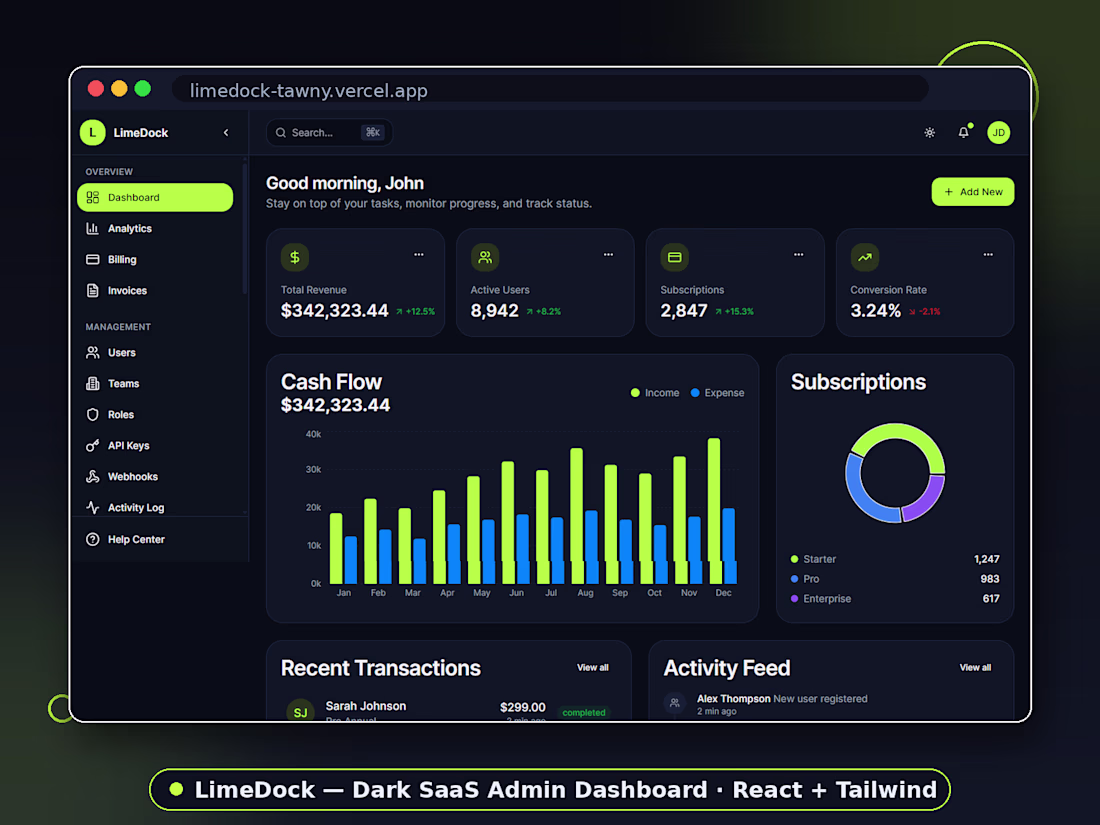Collapse the sidebar with the chevron

pyautogui.click(x=226, y=133)
